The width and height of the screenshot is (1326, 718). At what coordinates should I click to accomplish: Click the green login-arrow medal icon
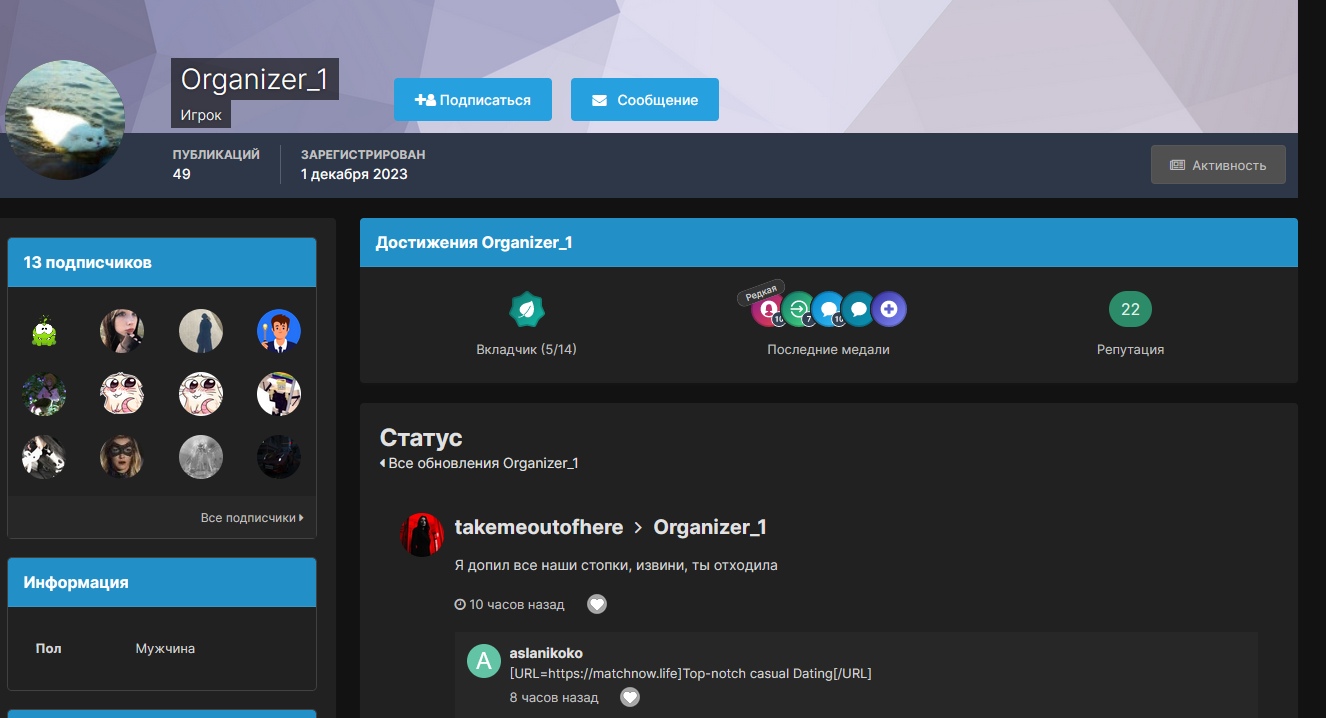(x=798, y=310)
